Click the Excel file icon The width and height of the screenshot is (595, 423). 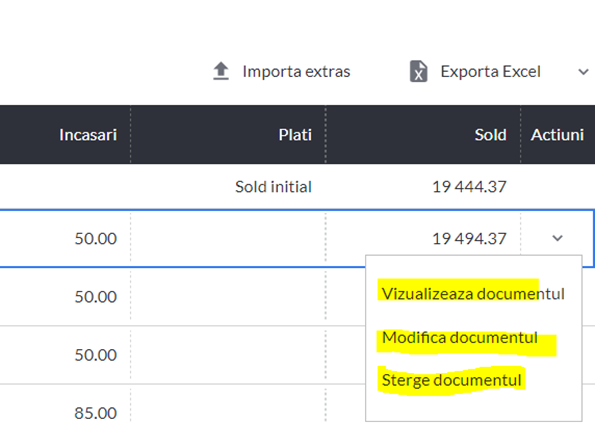419,71
